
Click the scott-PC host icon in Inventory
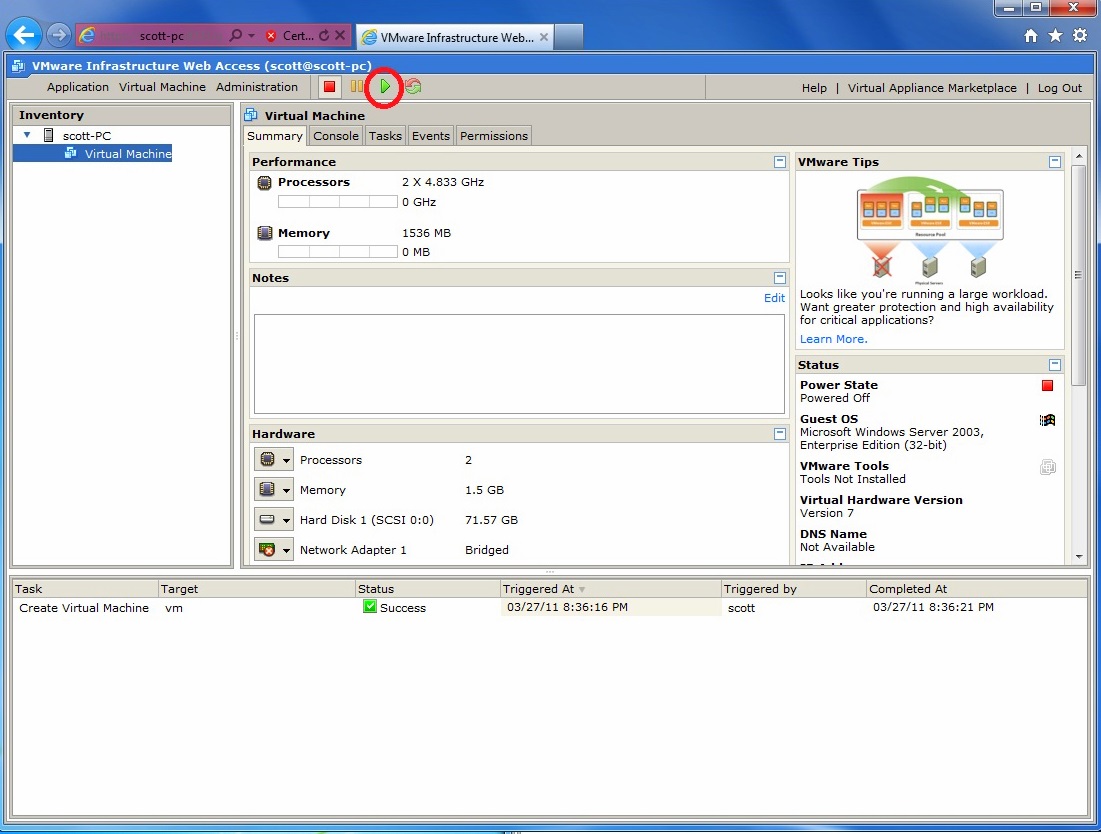tap(49, 135)
